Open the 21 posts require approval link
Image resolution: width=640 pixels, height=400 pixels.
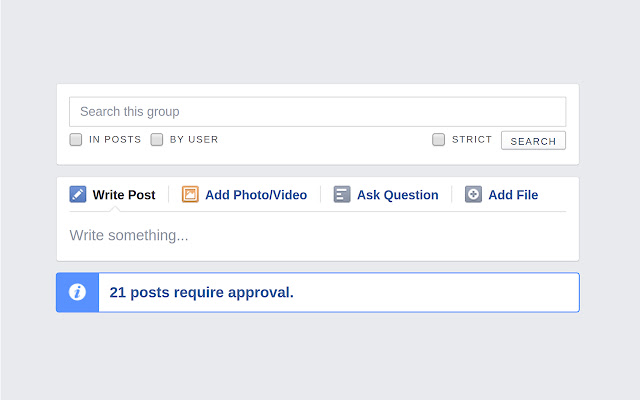pyautogui.click(x=202, y=292)
